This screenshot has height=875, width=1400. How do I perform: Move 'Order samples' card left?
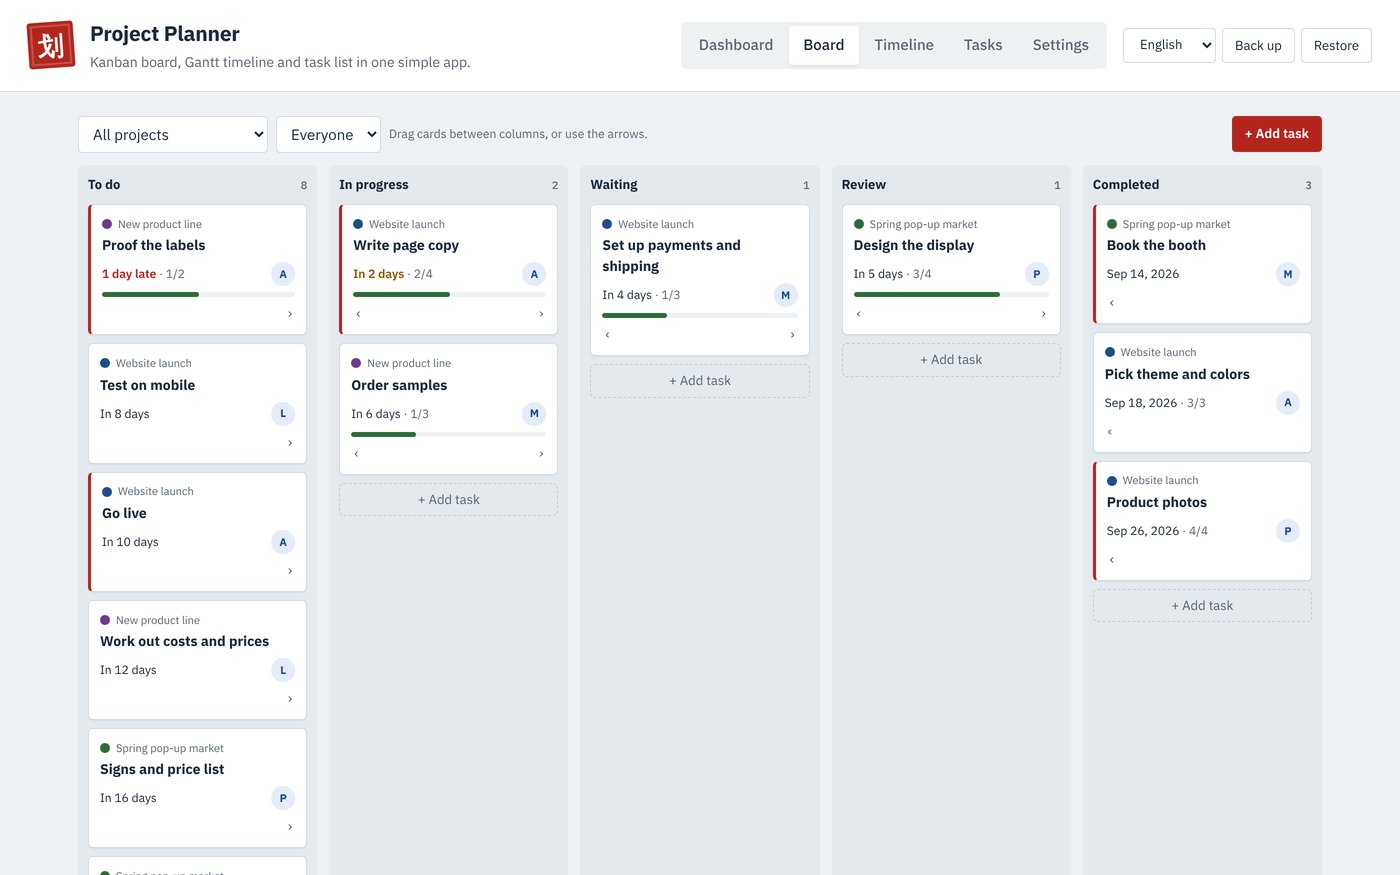[x=356, y=454]
